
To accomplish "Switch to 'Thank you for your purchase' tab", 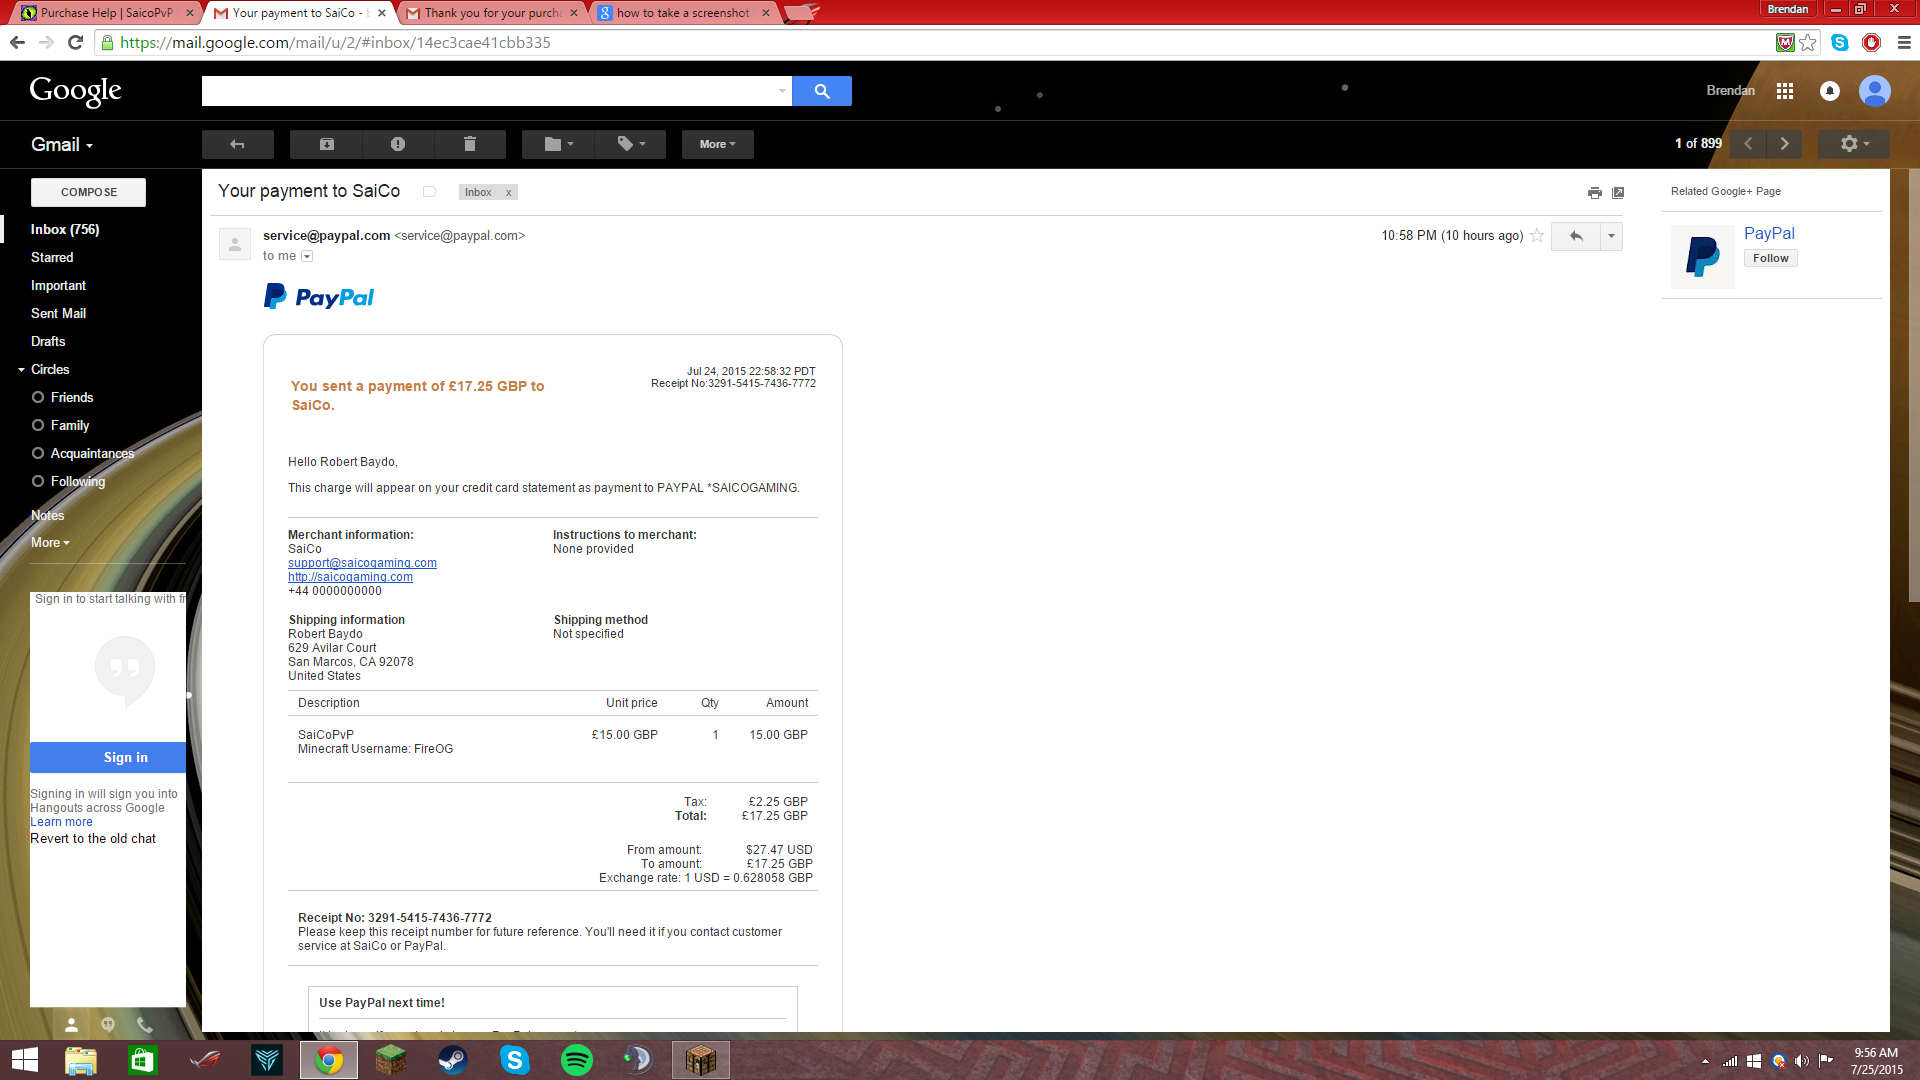I will coord(491,13).
